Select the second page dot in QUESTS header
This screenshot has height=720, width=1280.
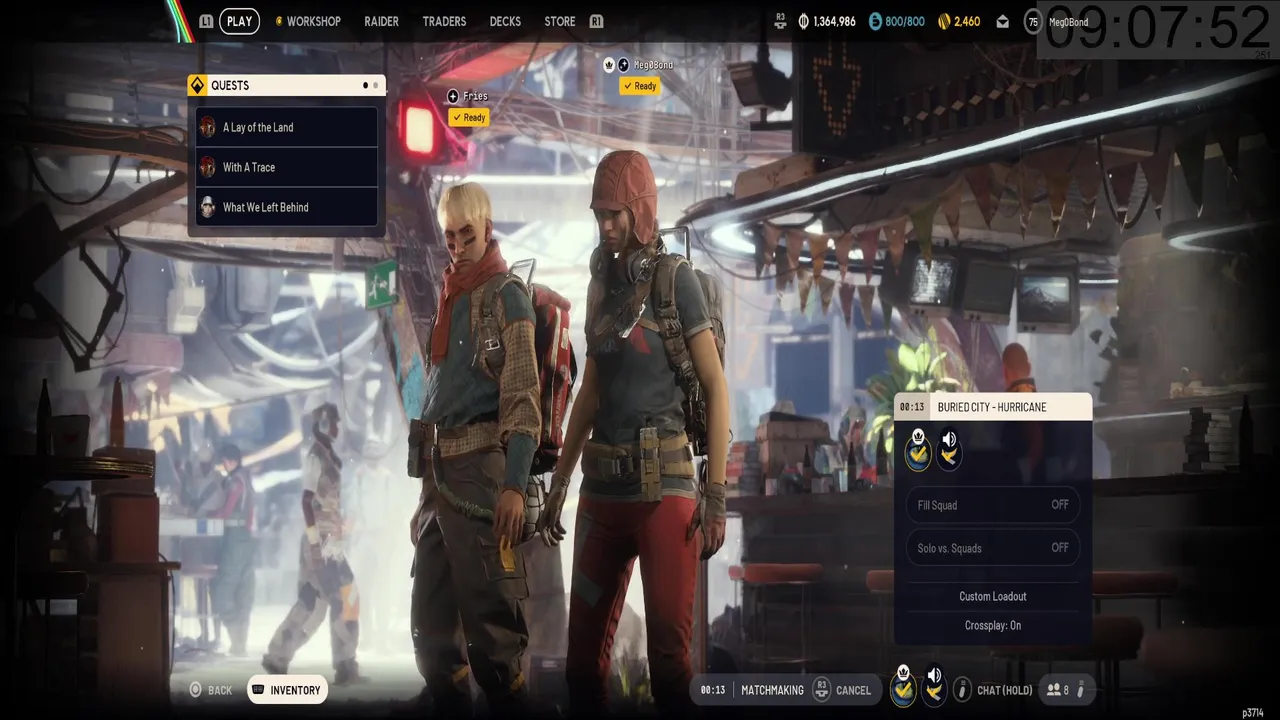click(376, 85)
